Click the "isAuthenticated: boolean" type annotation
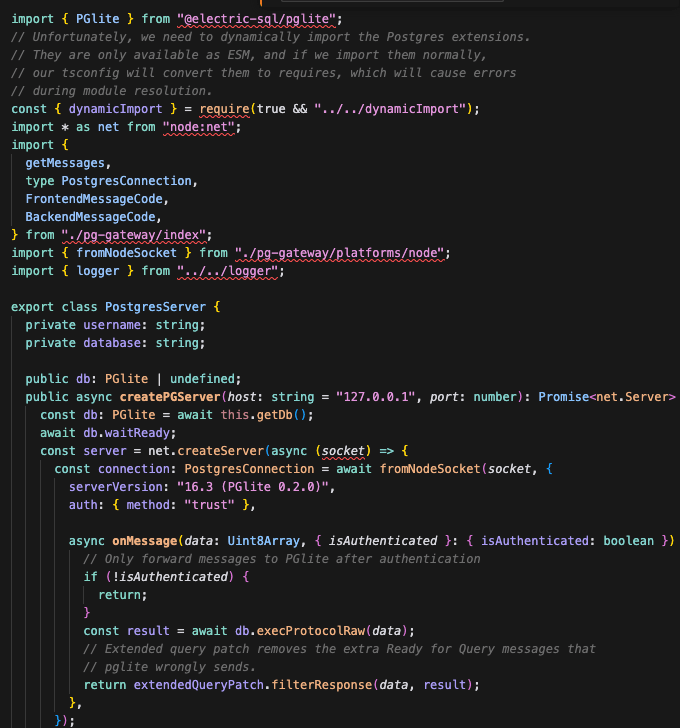The height and width of the screenshot is (728, 680). point(567,541)
